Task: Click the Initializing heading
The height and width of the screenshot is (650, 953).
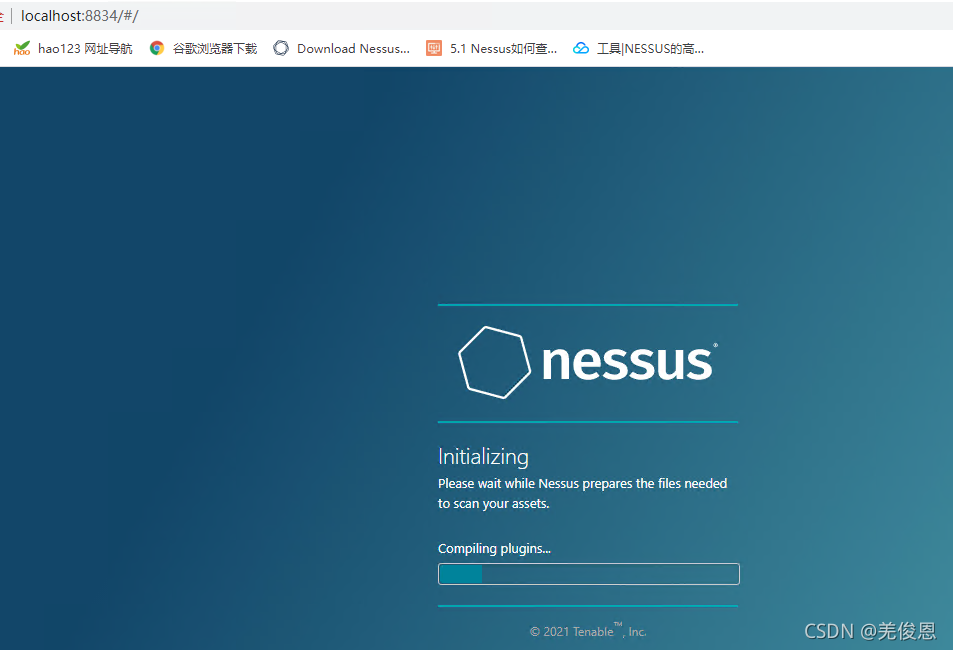Action: coord(483,457)
